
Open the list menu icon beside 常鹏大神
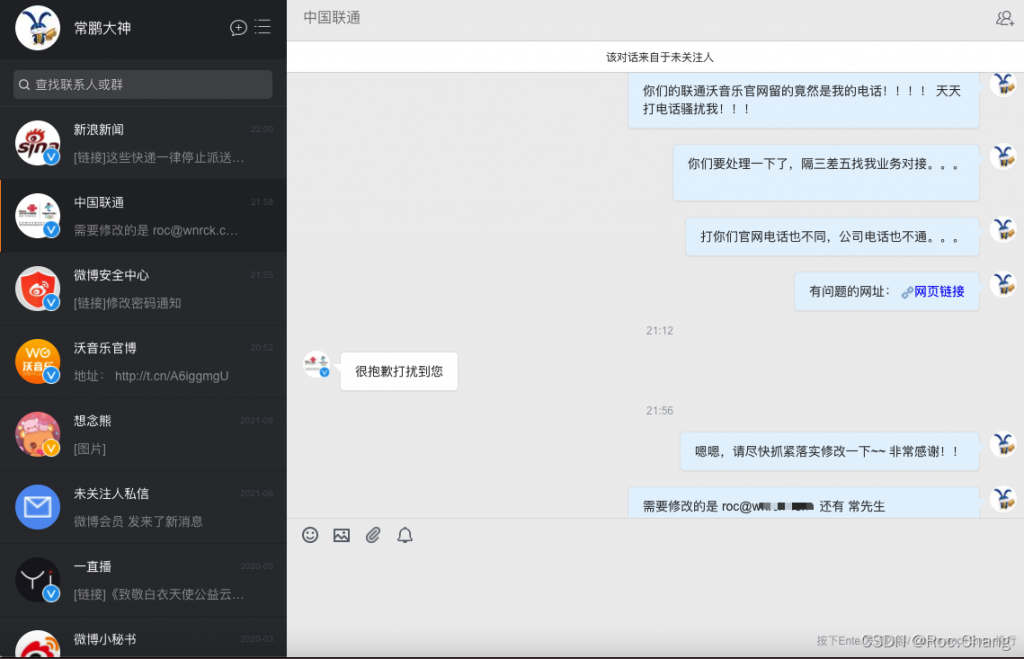pos(263,27)
